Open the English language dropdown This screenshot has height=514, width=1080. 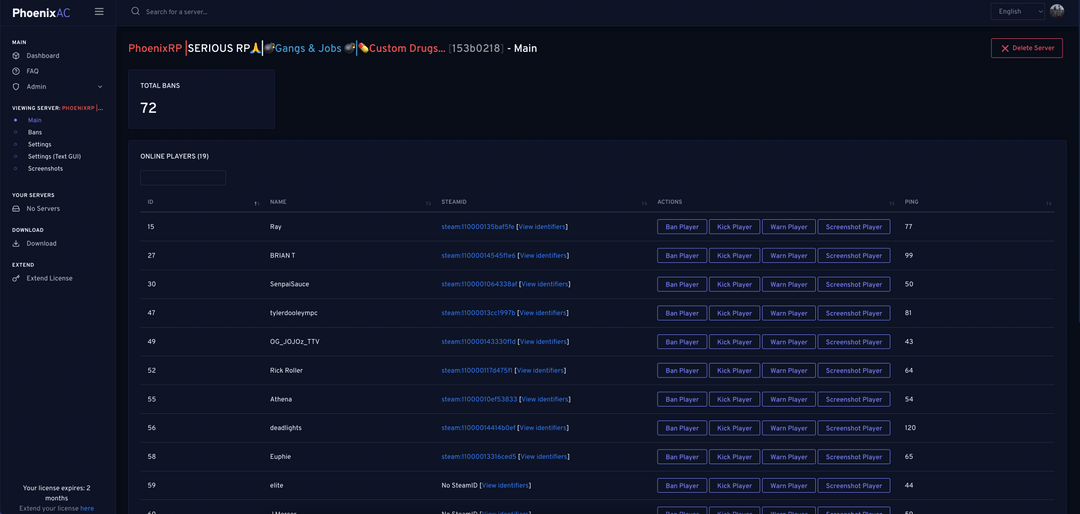(x=1017, y=11)
